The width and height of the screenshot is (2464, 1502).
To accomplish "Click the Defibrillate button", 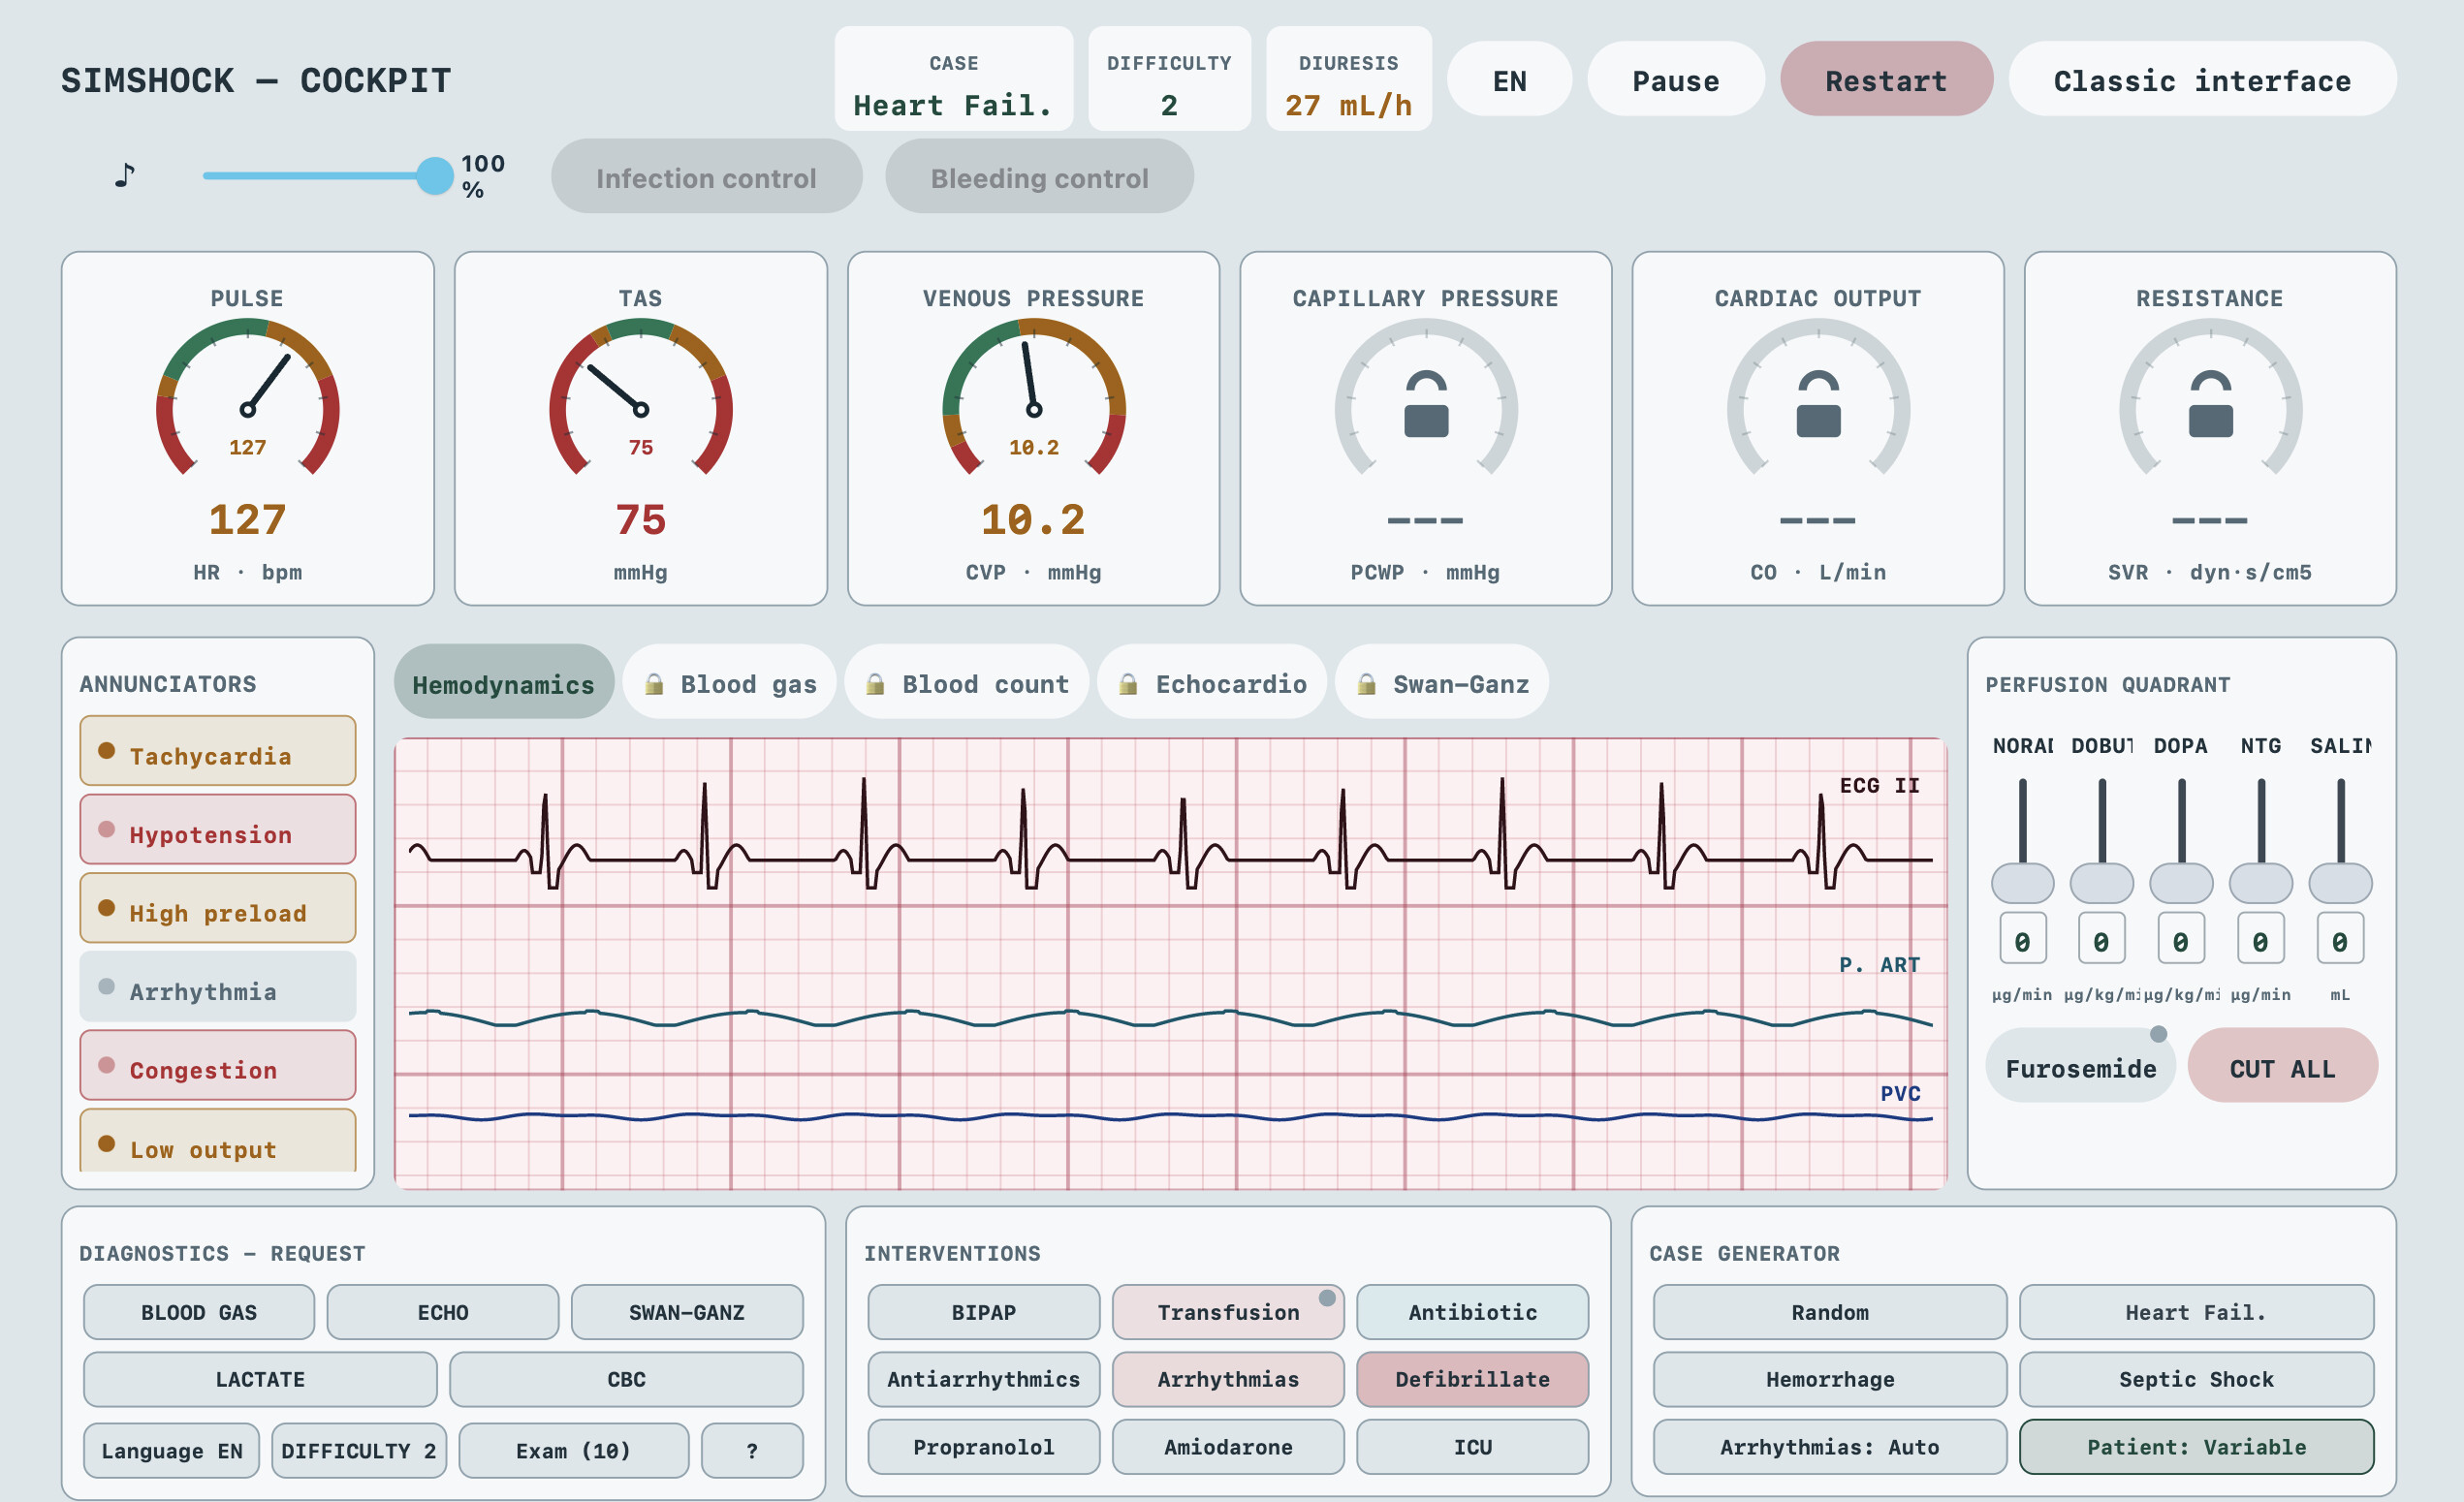I will [1472, 1379].
